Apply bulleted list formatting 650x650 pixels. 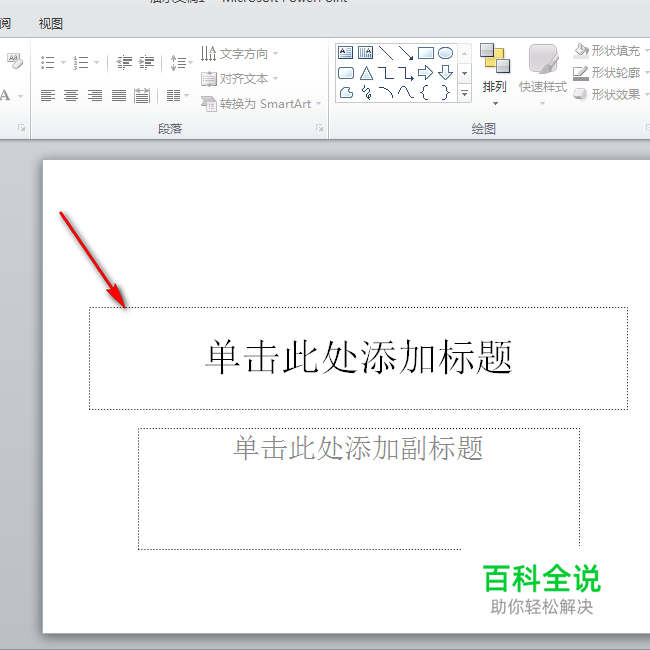pos(48,63)
